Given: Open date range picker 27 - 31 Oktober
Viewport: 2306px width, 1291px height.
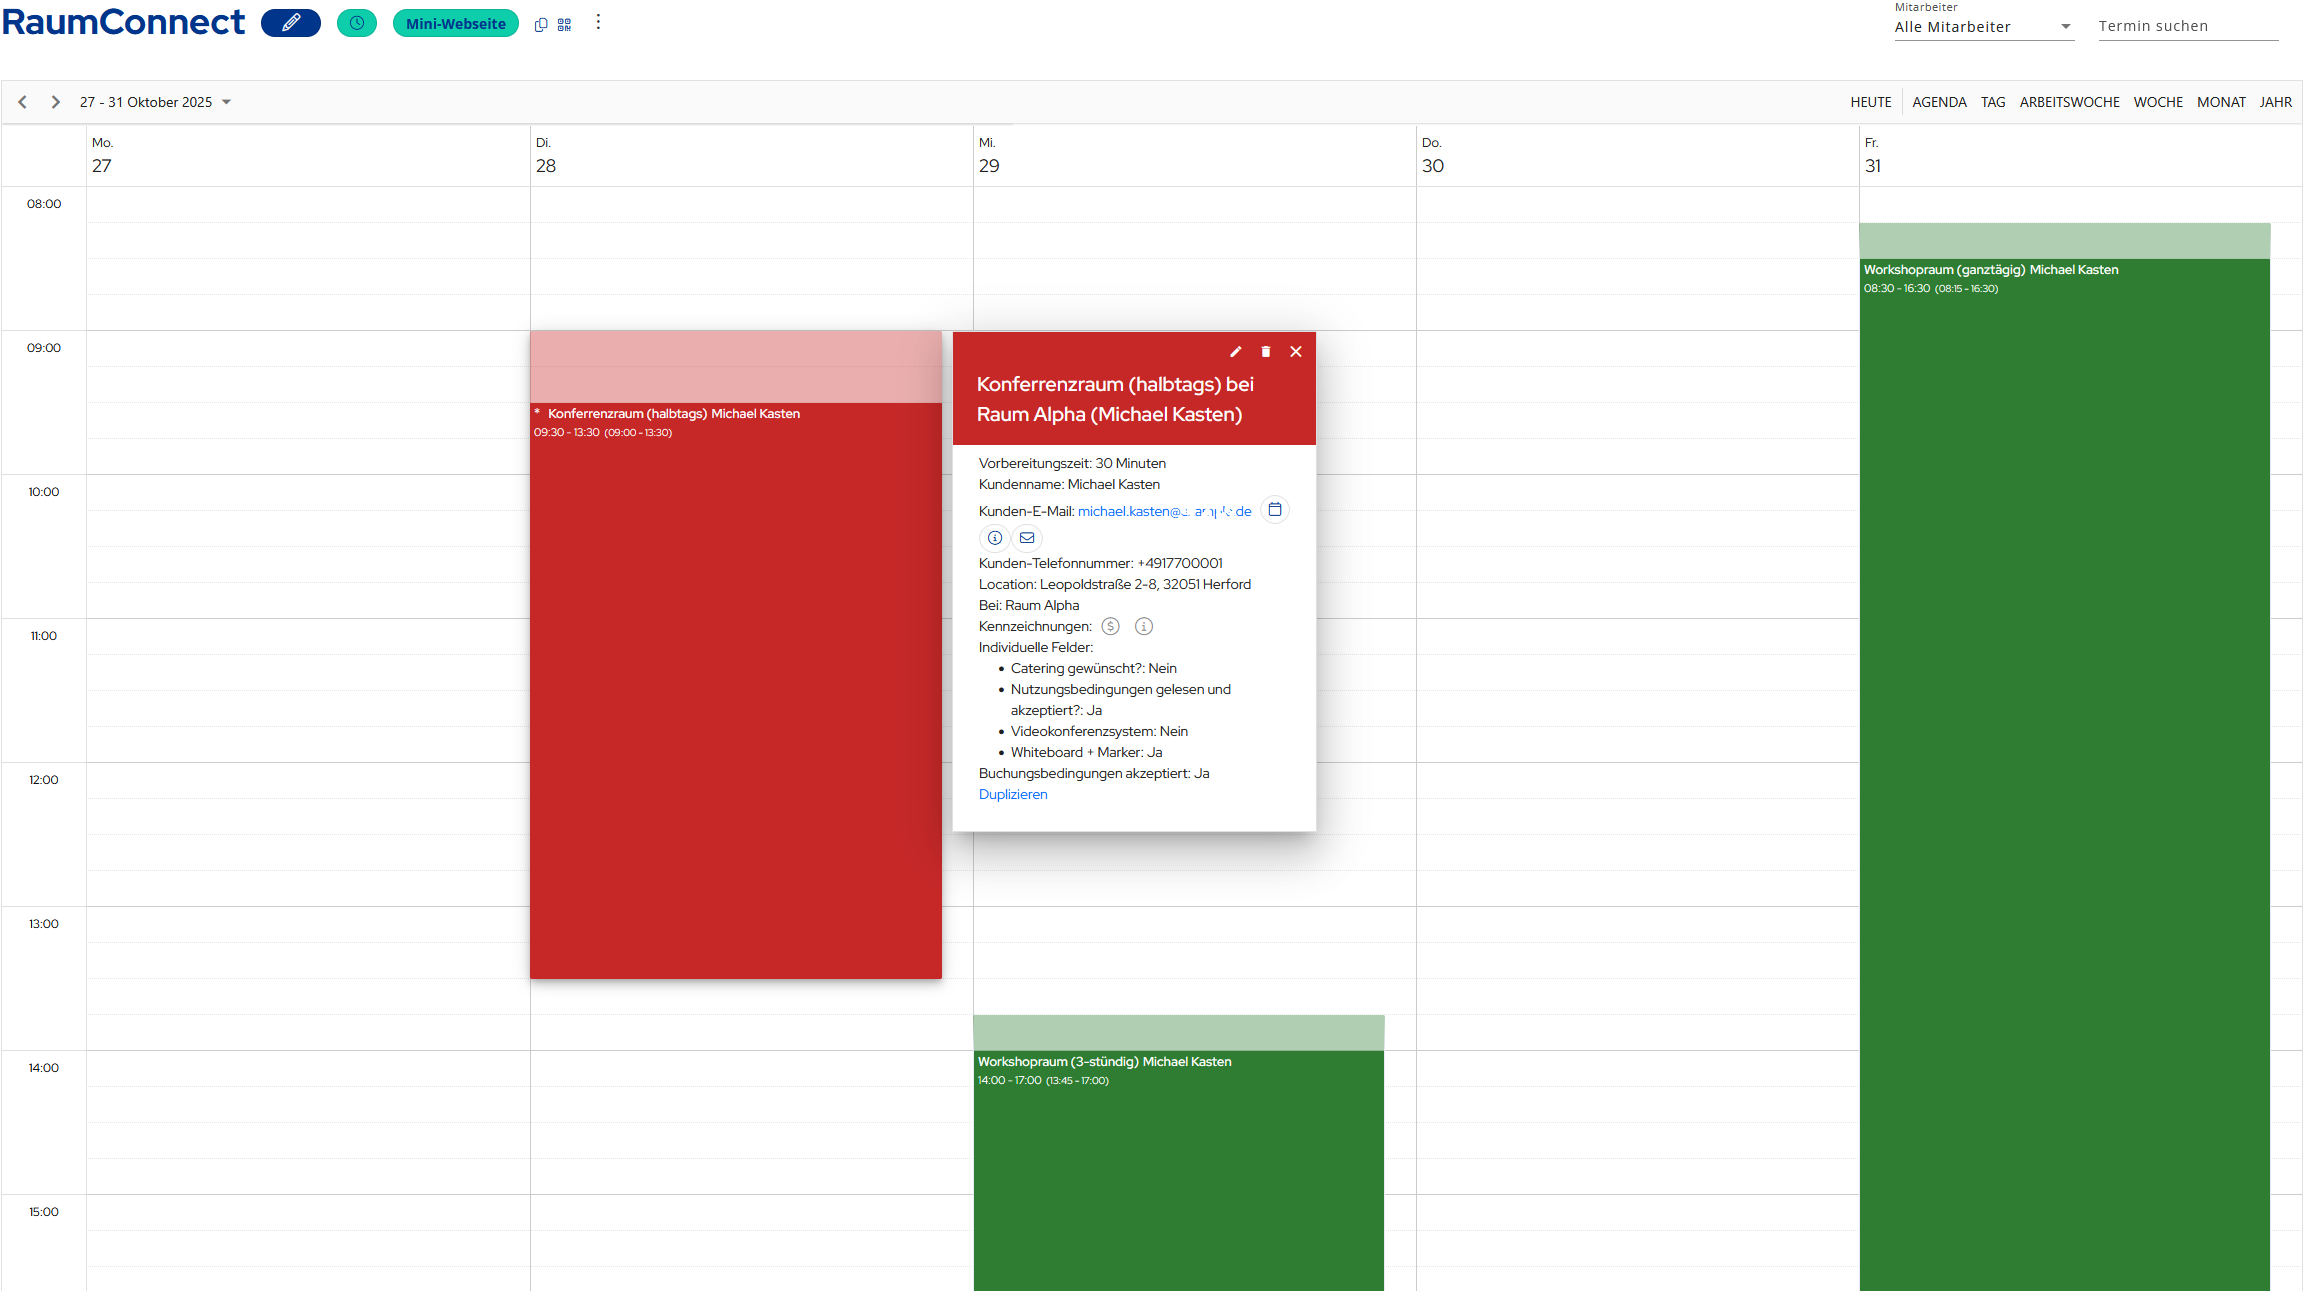Looking at the screenshot, I should [155, 102].
